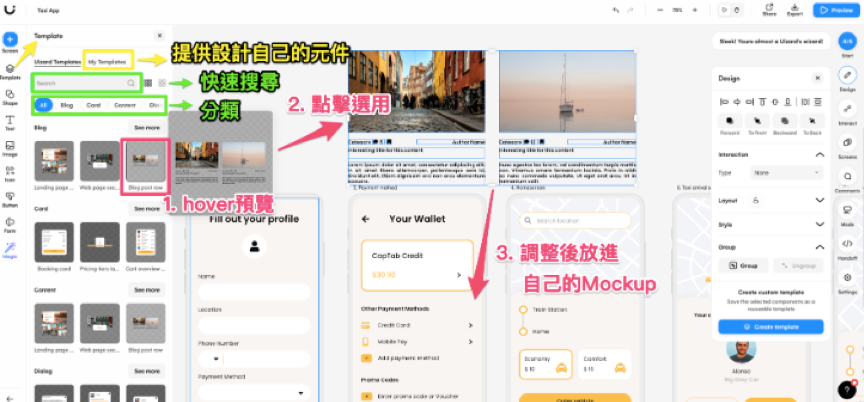See more Card templates
This screenshot has height=402, width=864.
[x=147, y=209]
